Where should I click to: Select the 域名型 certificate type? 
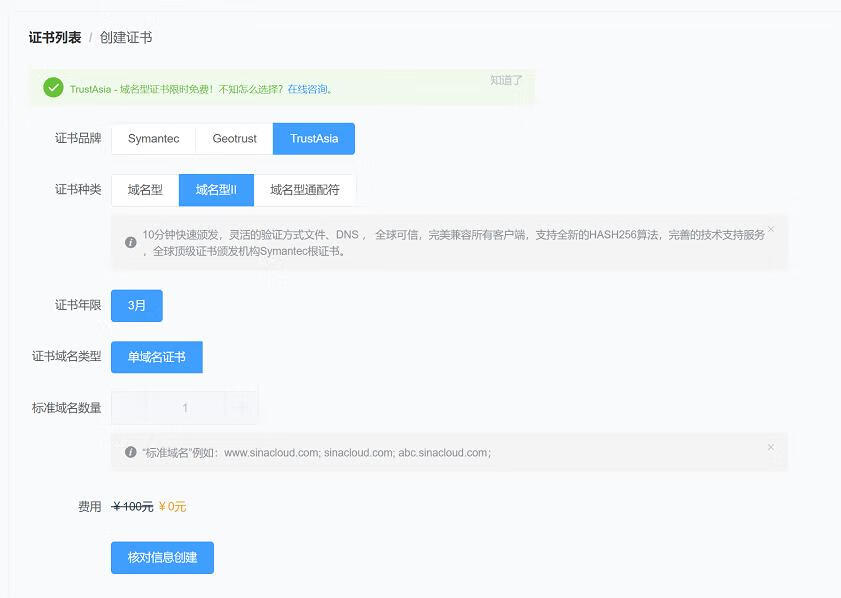pyautogui.click(x=145, y=190)
